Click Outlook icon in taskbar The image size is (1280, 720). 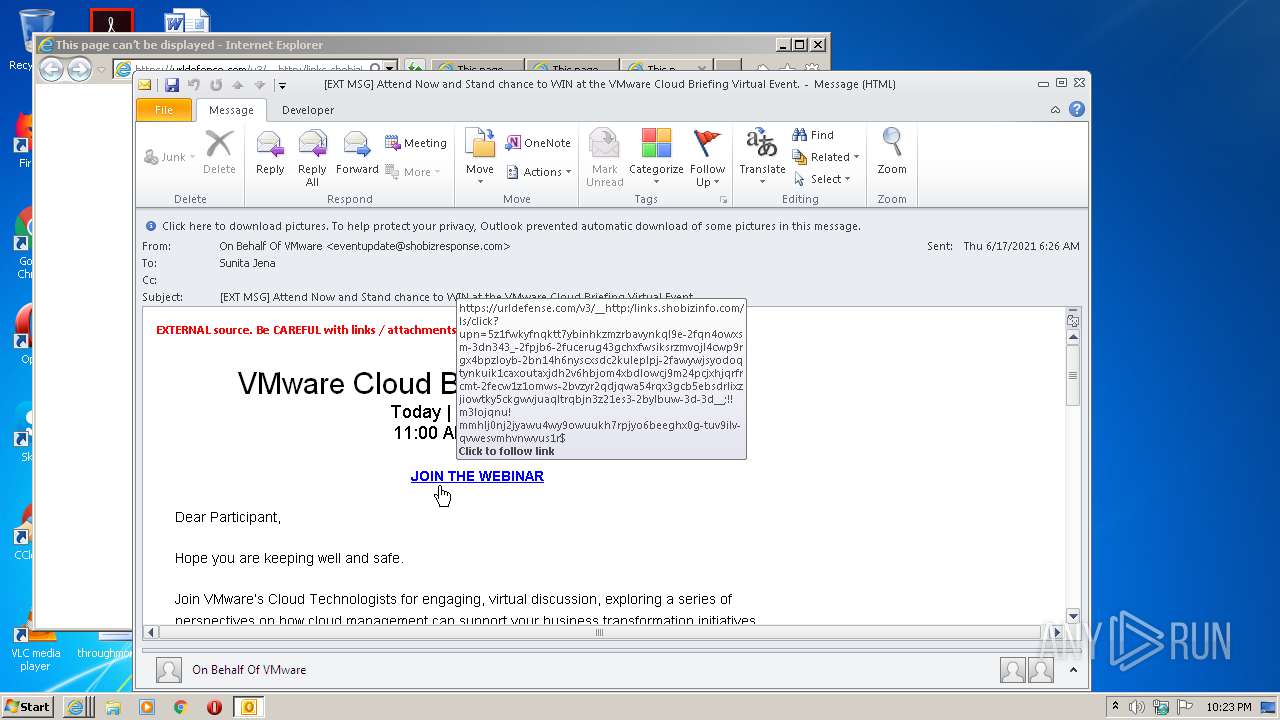click(249, 707)
